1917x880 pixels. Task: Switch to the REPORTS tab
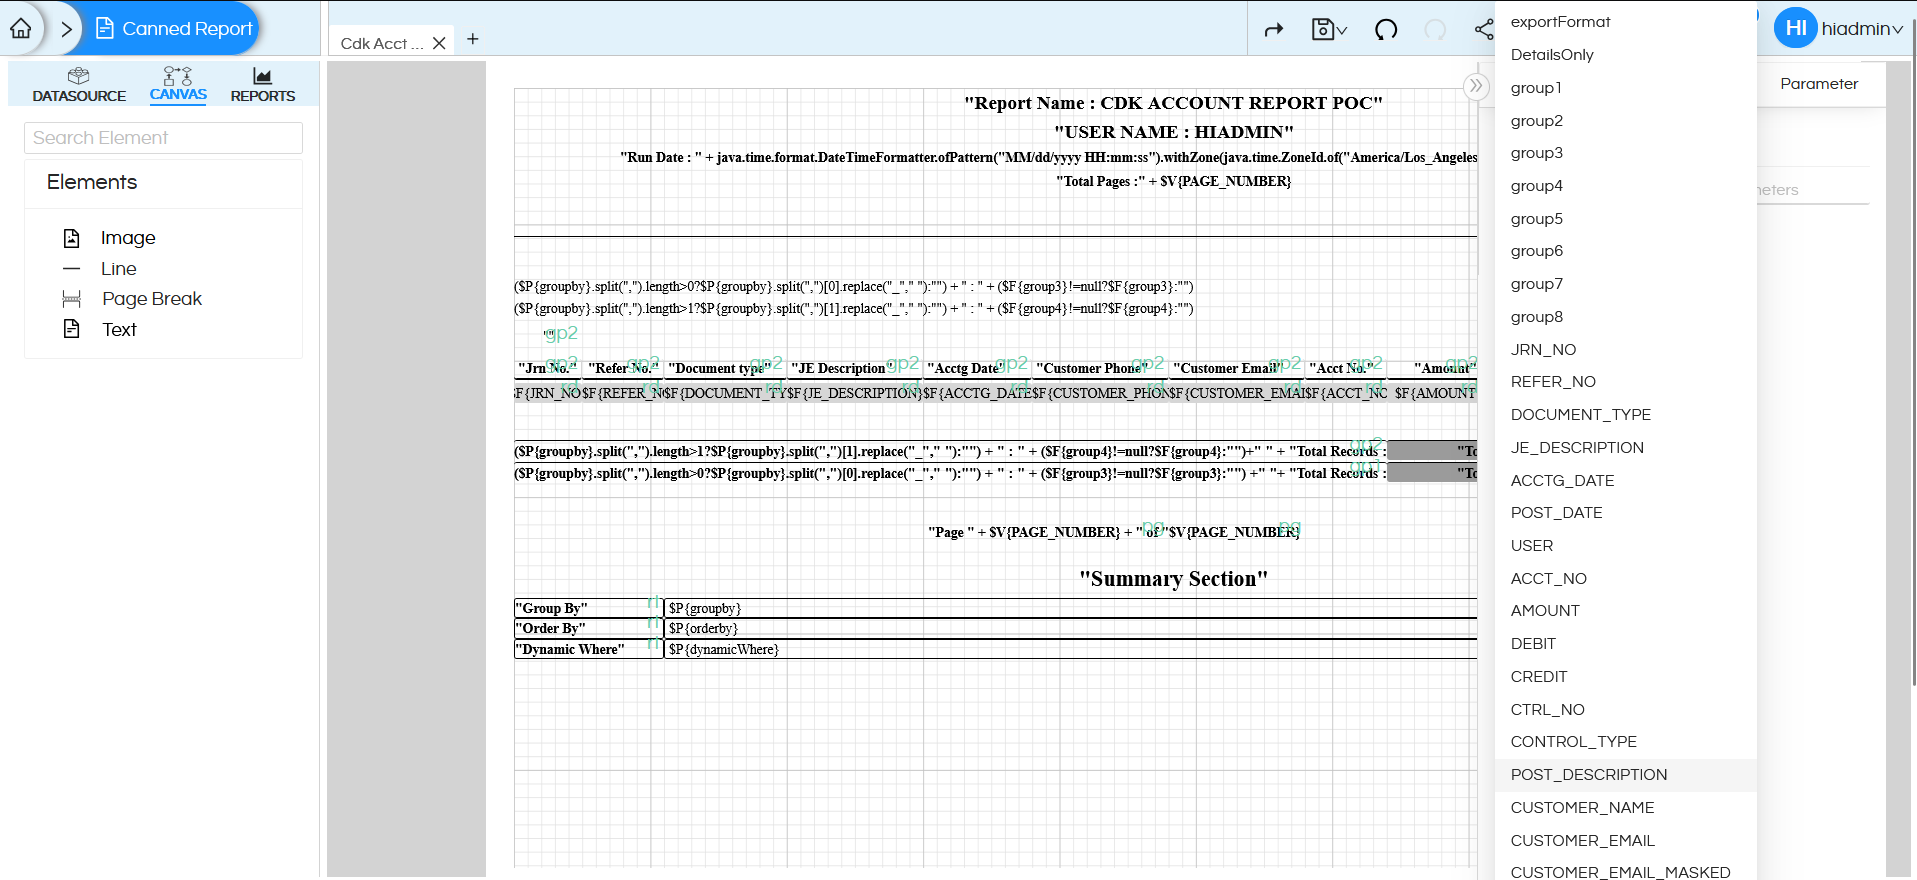263,85
